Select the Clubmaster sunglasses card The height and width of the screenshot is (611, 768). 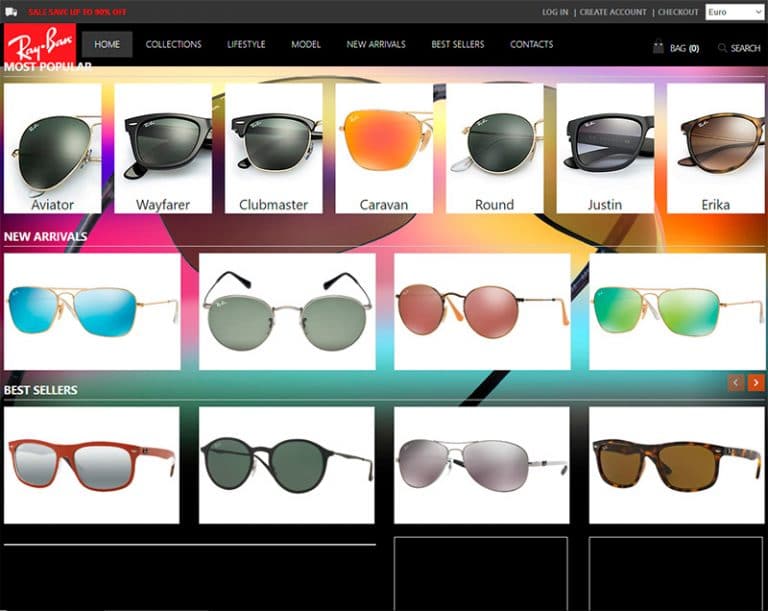273,148
